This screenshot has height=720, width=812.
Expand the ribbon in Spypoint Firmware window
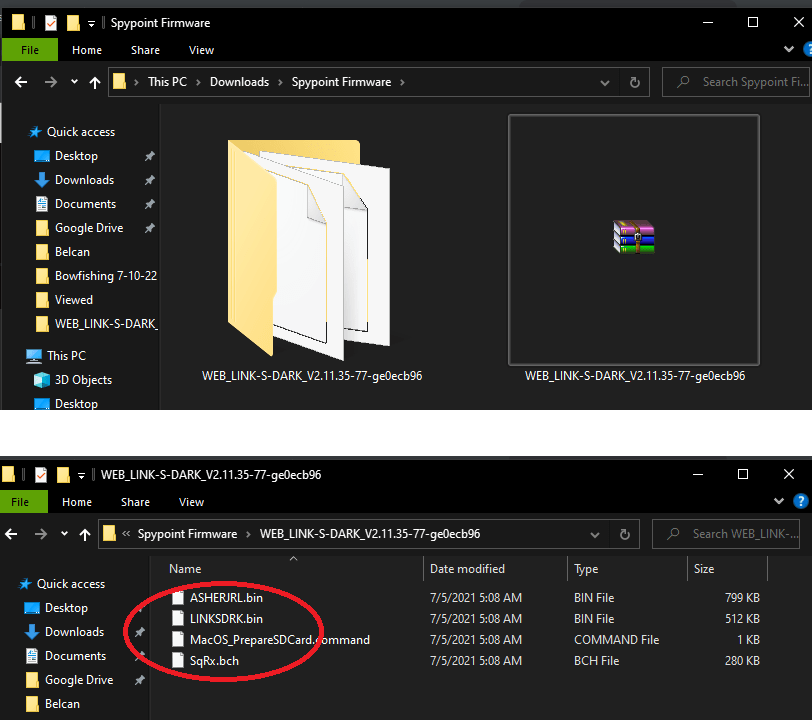tap(789, 49)
